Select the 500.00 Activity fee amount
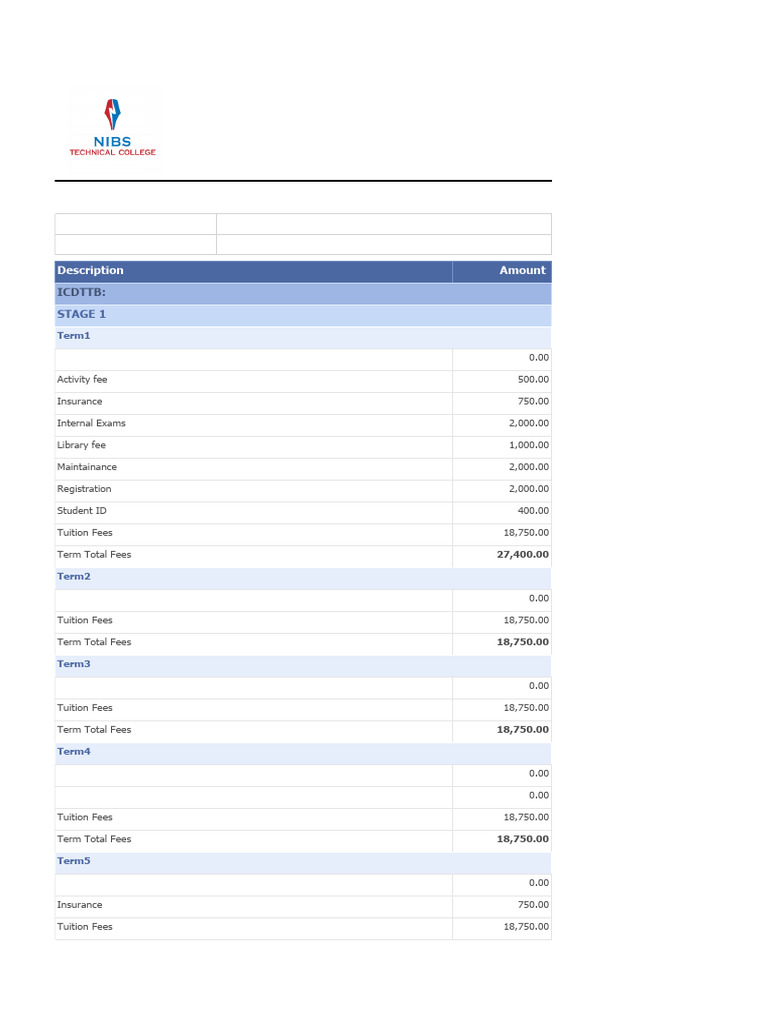The width and height of the screenshot is (768, 1024). pyautogui.click(x=533, y=379)
